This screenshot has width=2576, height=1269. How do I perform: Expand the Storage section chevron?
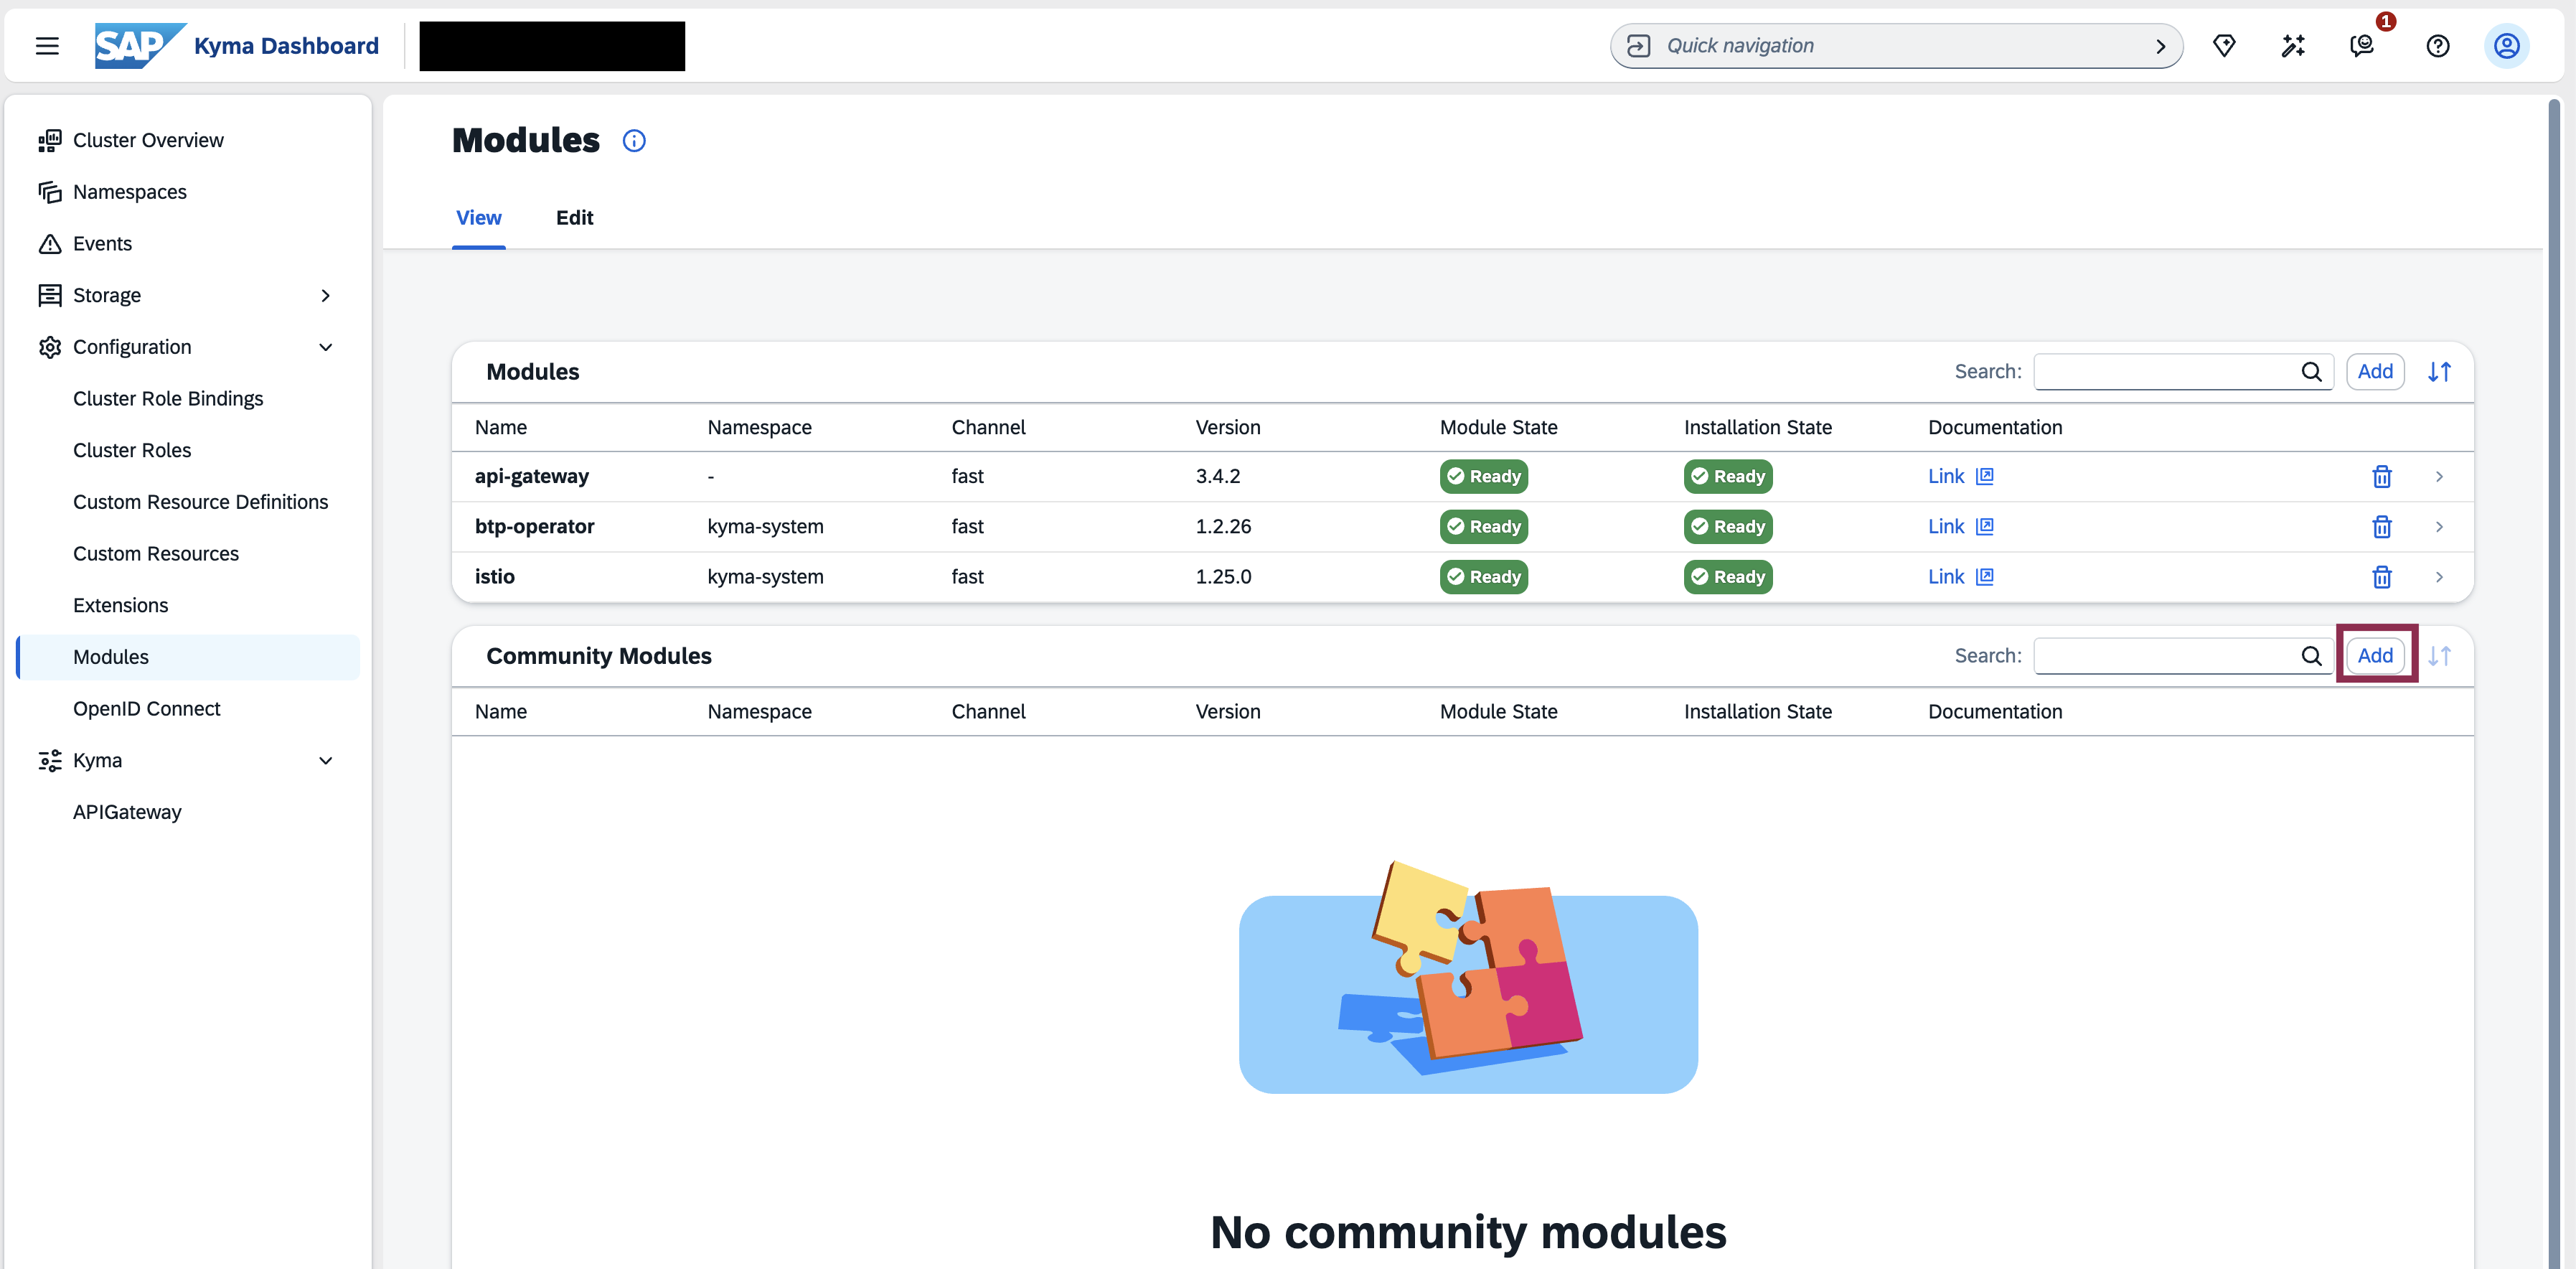coord(326,295)
